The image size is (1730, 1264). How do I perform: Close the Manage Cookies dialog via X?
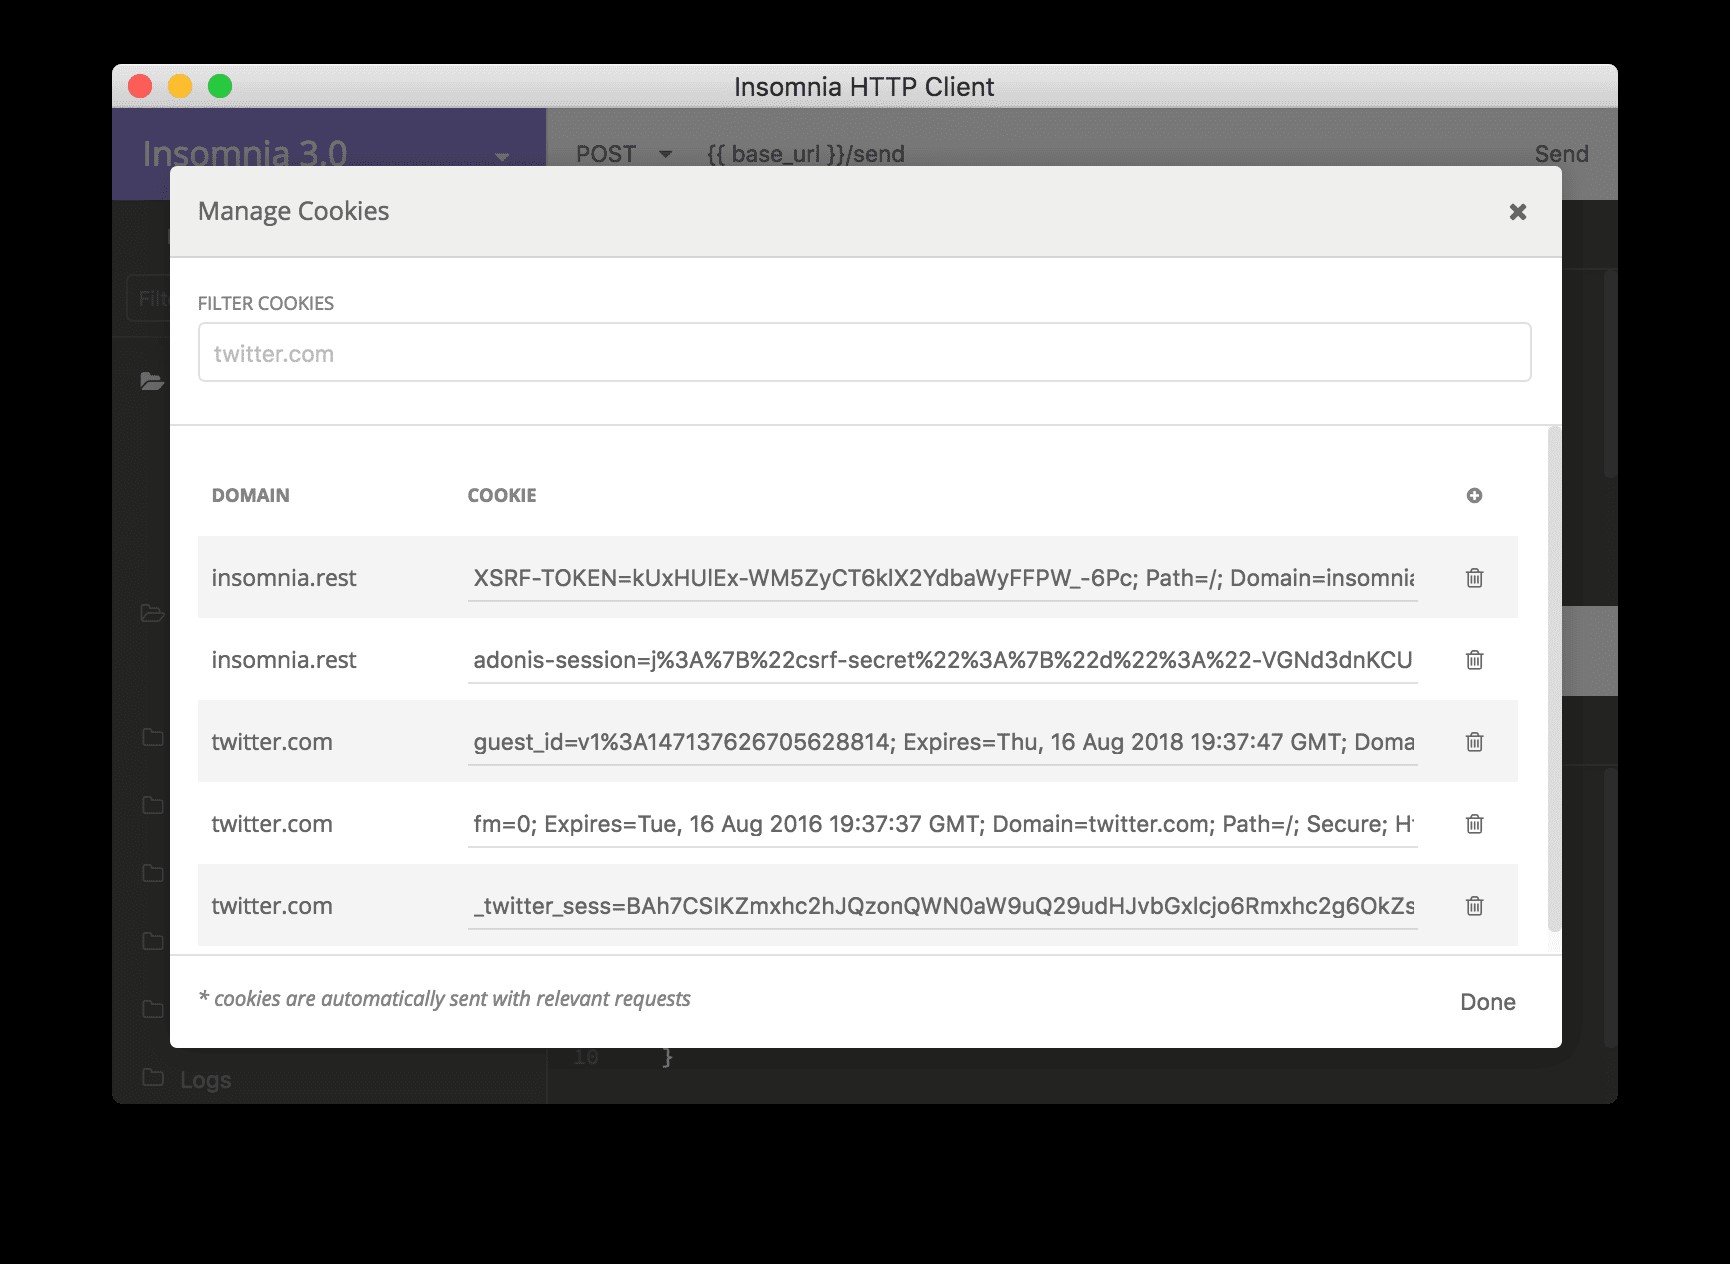1517,212
